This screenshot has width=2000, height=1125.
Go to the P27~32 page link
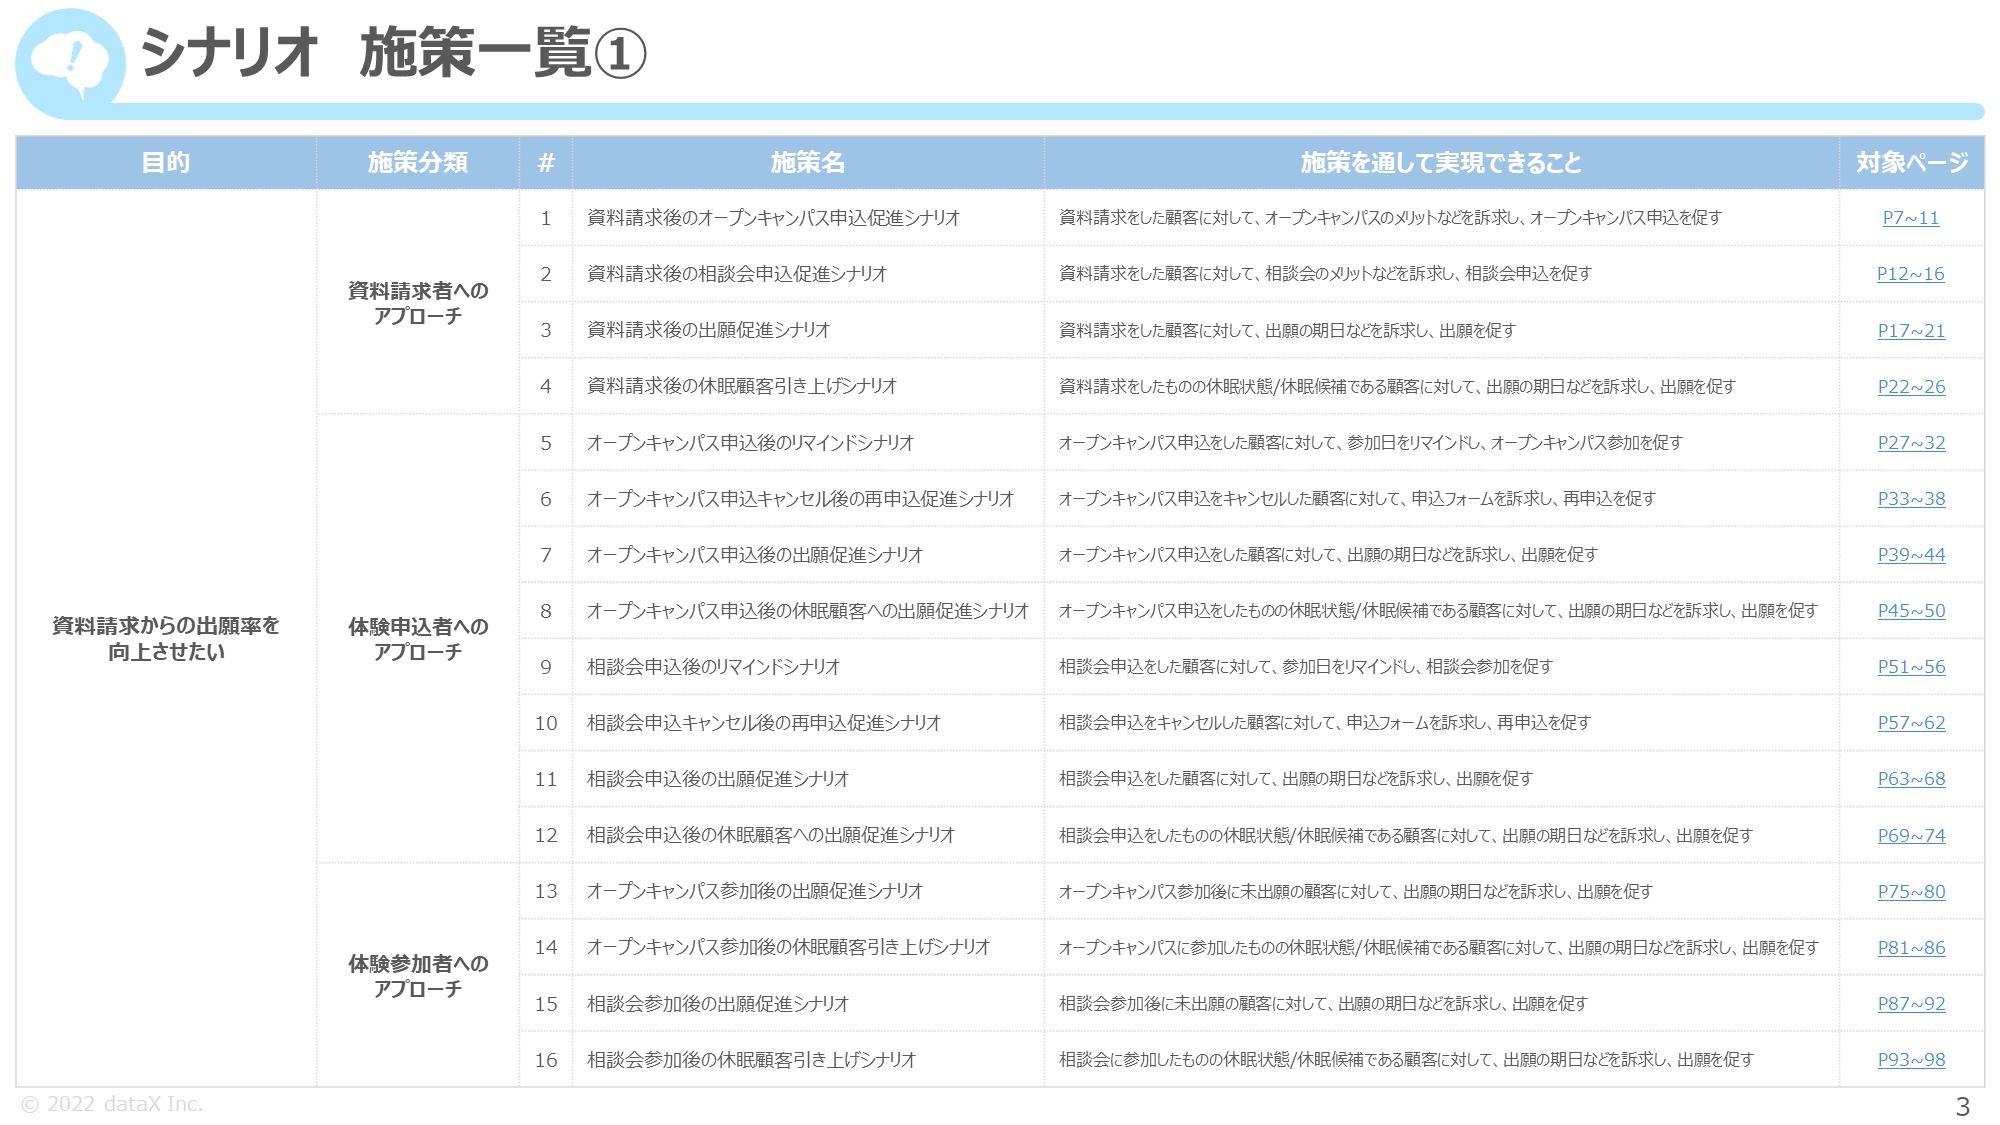(1911, 442)
